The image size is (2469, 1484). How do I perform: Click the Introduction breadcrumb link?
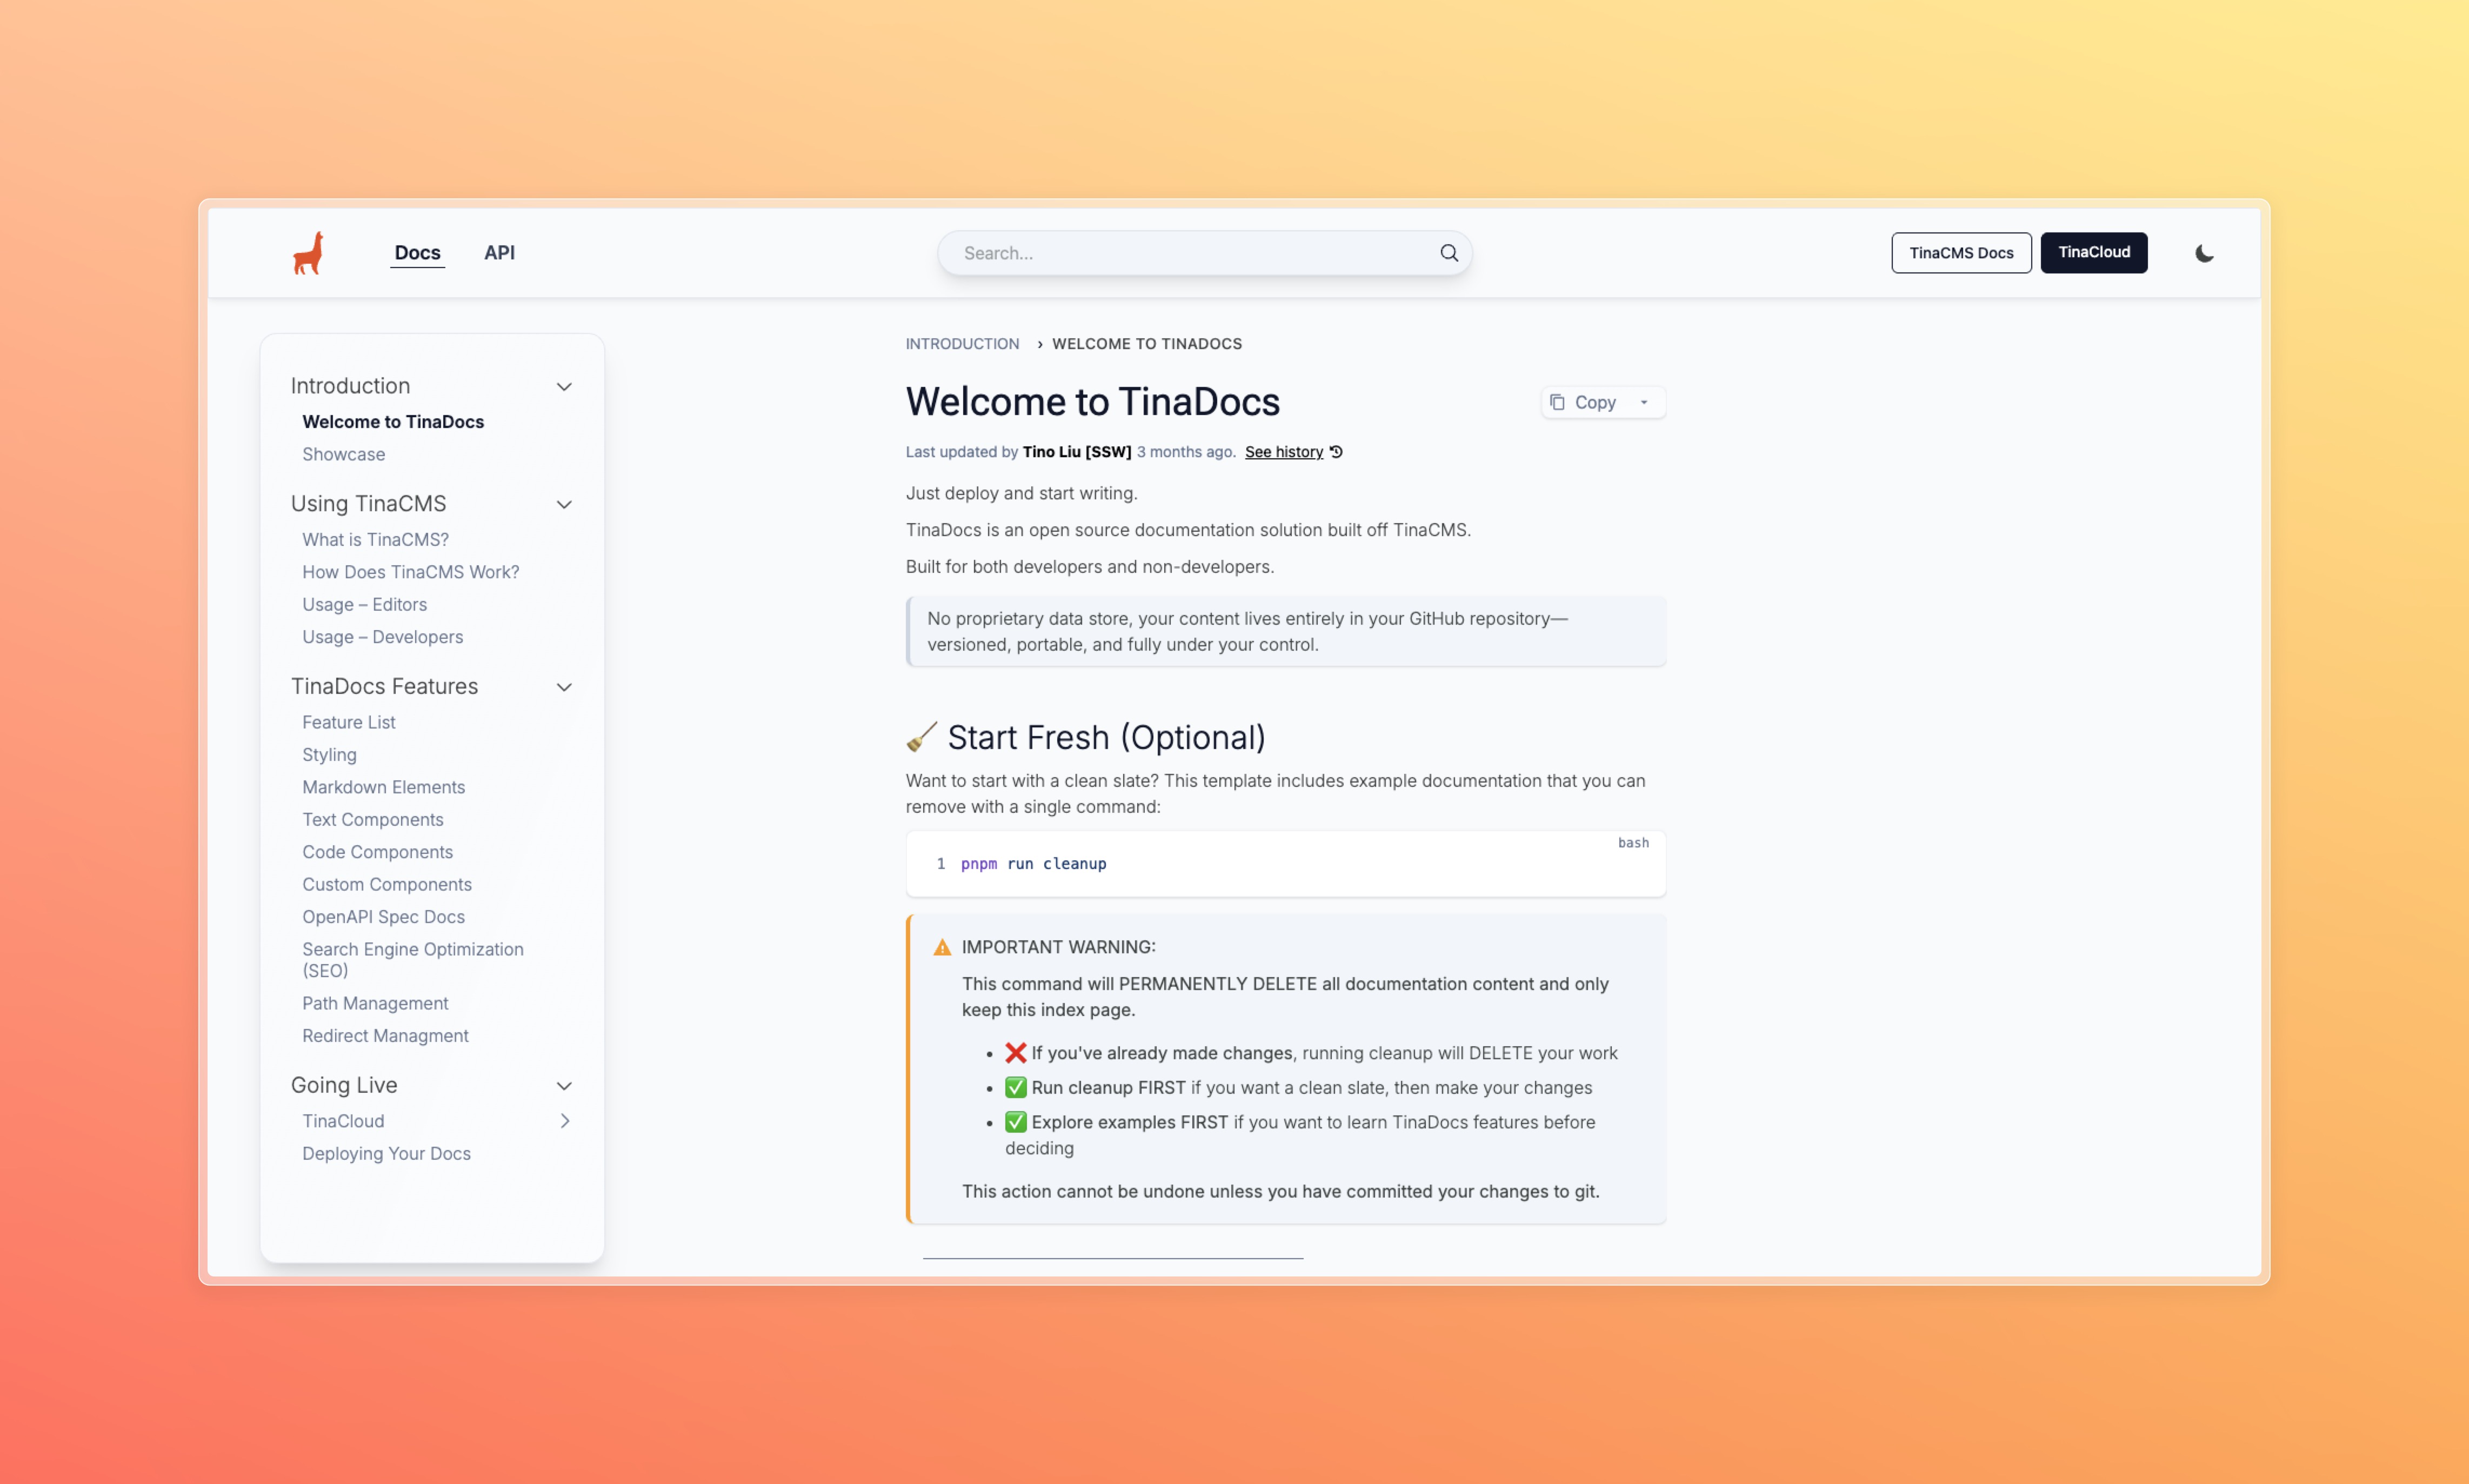pos(962,344)
